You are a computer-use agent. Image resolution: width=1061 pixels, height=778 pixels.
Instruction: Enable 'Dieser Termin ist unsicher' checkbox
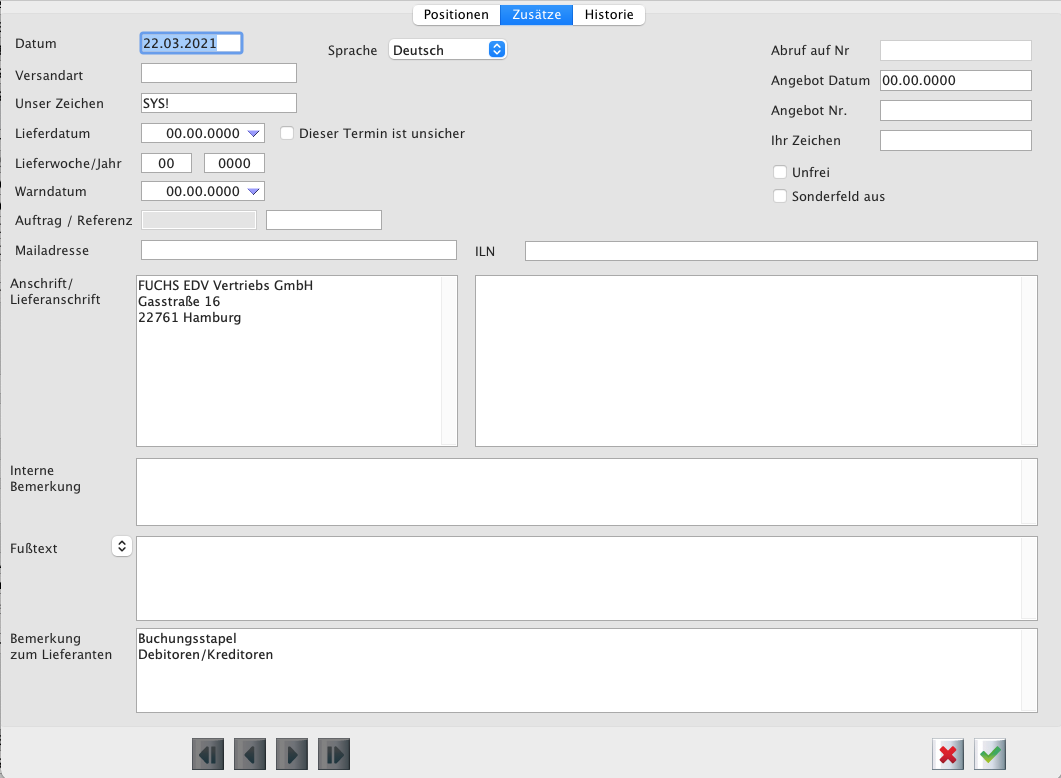287,133
